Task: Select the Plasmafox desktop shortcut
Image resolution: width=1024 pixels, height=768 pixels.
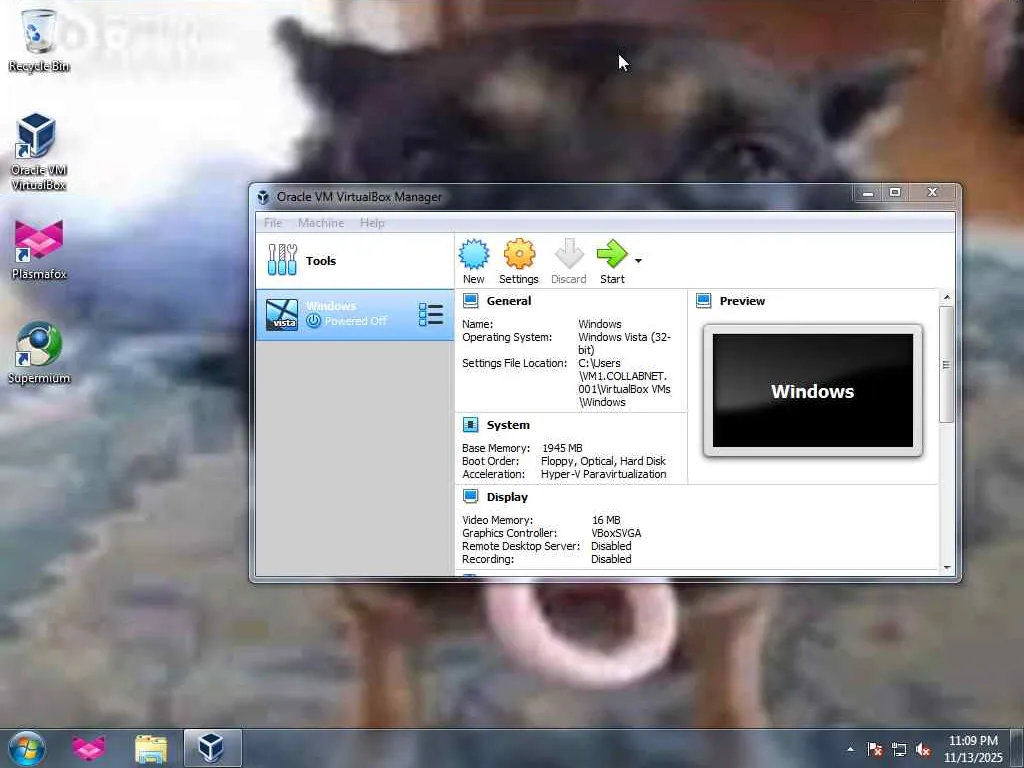Action: click(x=39, y=251)
